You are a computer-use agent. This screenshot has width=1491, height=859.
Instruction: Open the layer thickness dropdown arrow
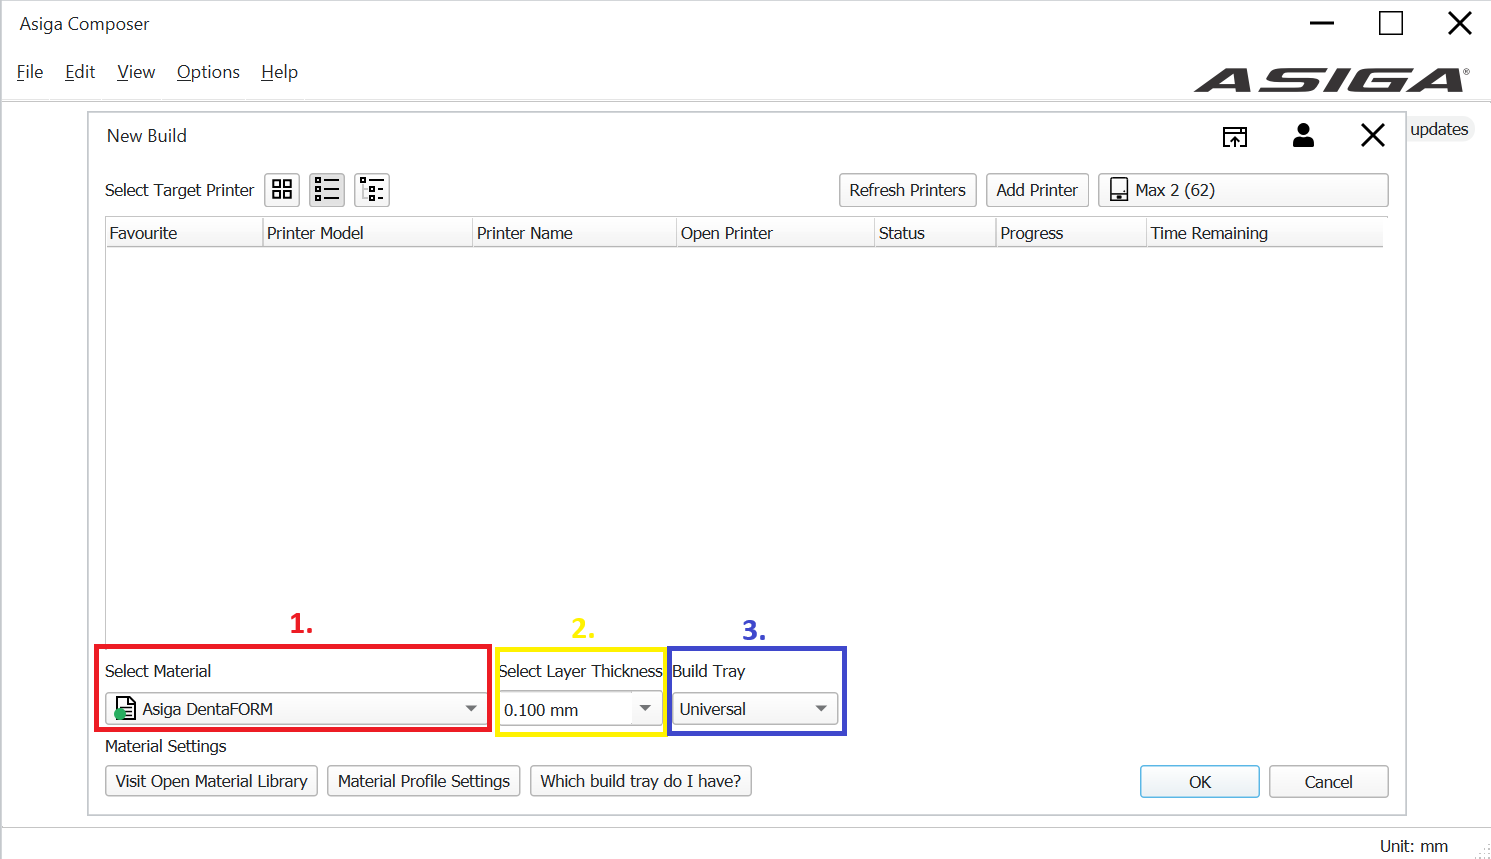coord(646,709)
